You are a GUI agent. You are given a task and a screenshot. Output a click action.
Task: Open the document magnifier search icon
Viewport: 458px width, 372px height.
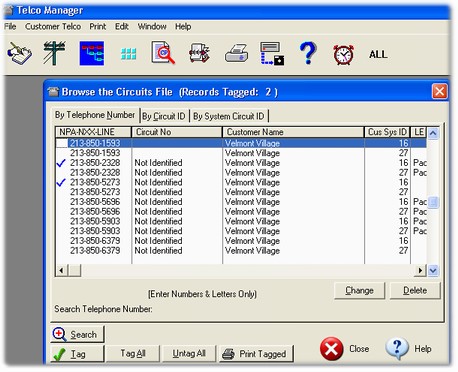click(x=163, y=53)
